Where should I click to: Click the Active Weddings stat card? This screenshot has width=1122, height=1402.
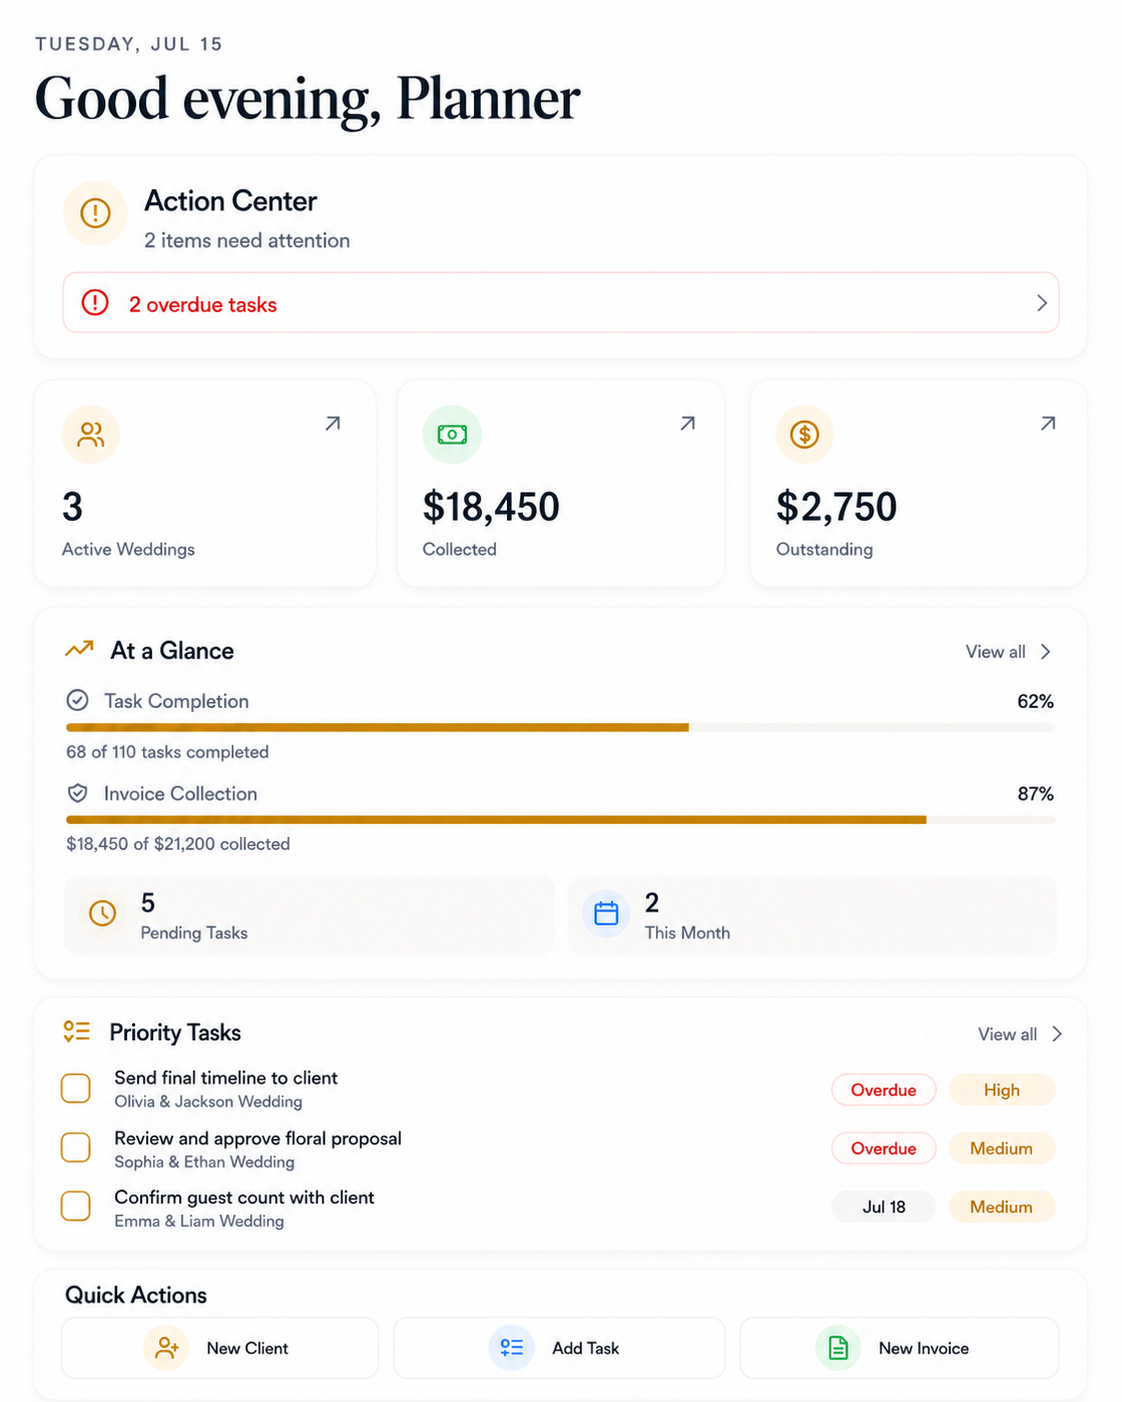205,483
